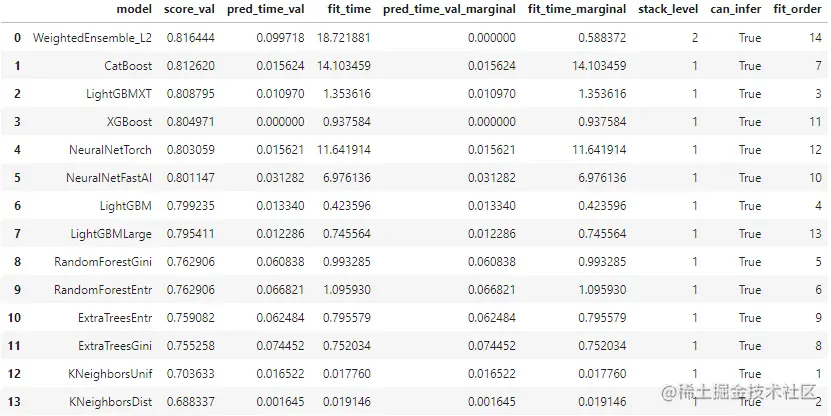831x416 pixels.
Task: Click row index 13
Action: coord(14,402)
